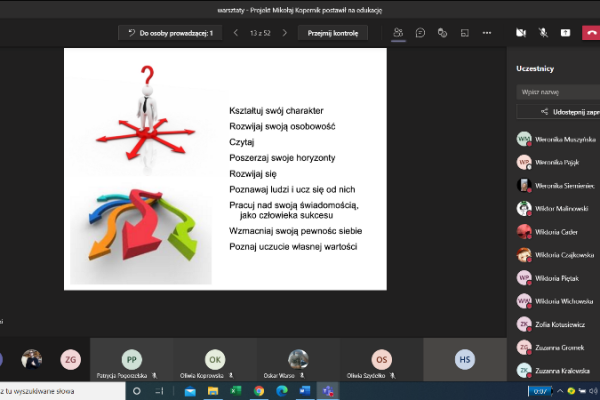Toggle the microphone mute
The width and height of the screenshot is (600, 400).
[543, 32]
